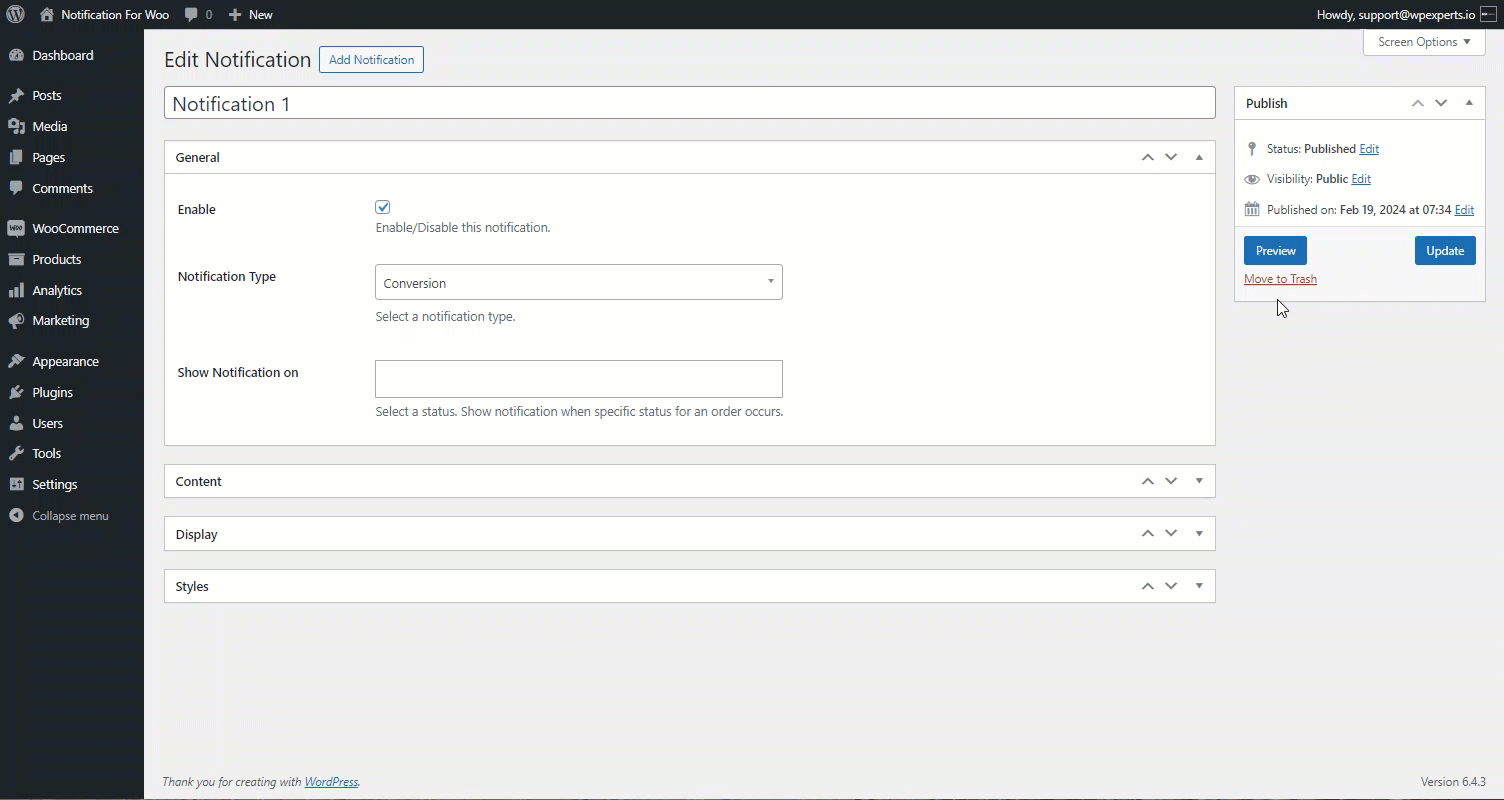Click the comments bubble icon in admin bar

[x=191, y=15]
